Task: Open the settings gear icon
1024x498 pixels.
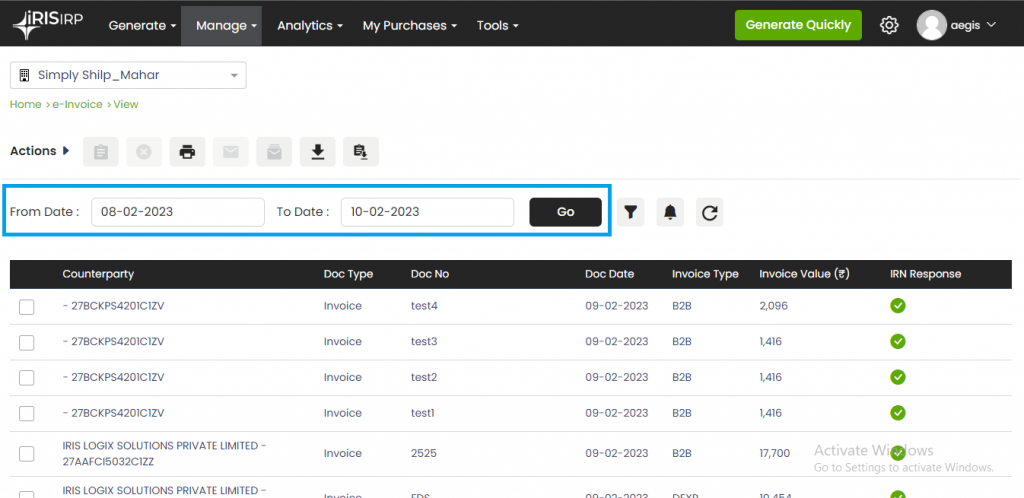Action: 889,25
